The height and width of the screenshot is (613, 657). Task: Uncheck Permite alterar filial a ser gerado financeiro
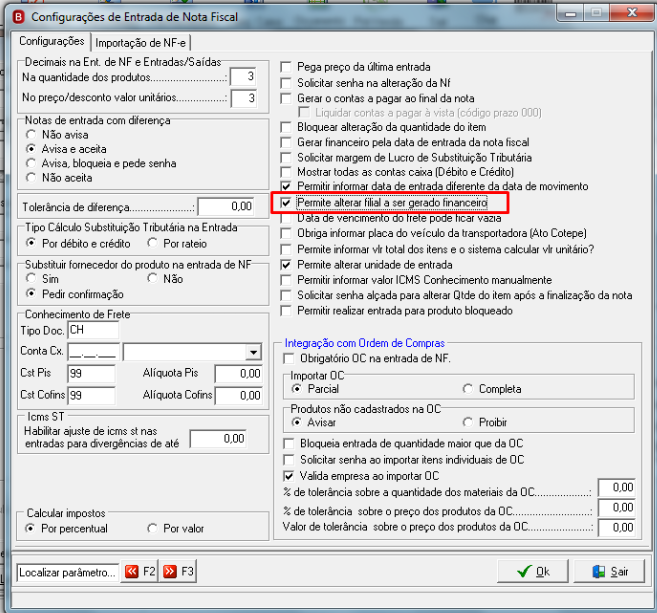coord(286,203)
